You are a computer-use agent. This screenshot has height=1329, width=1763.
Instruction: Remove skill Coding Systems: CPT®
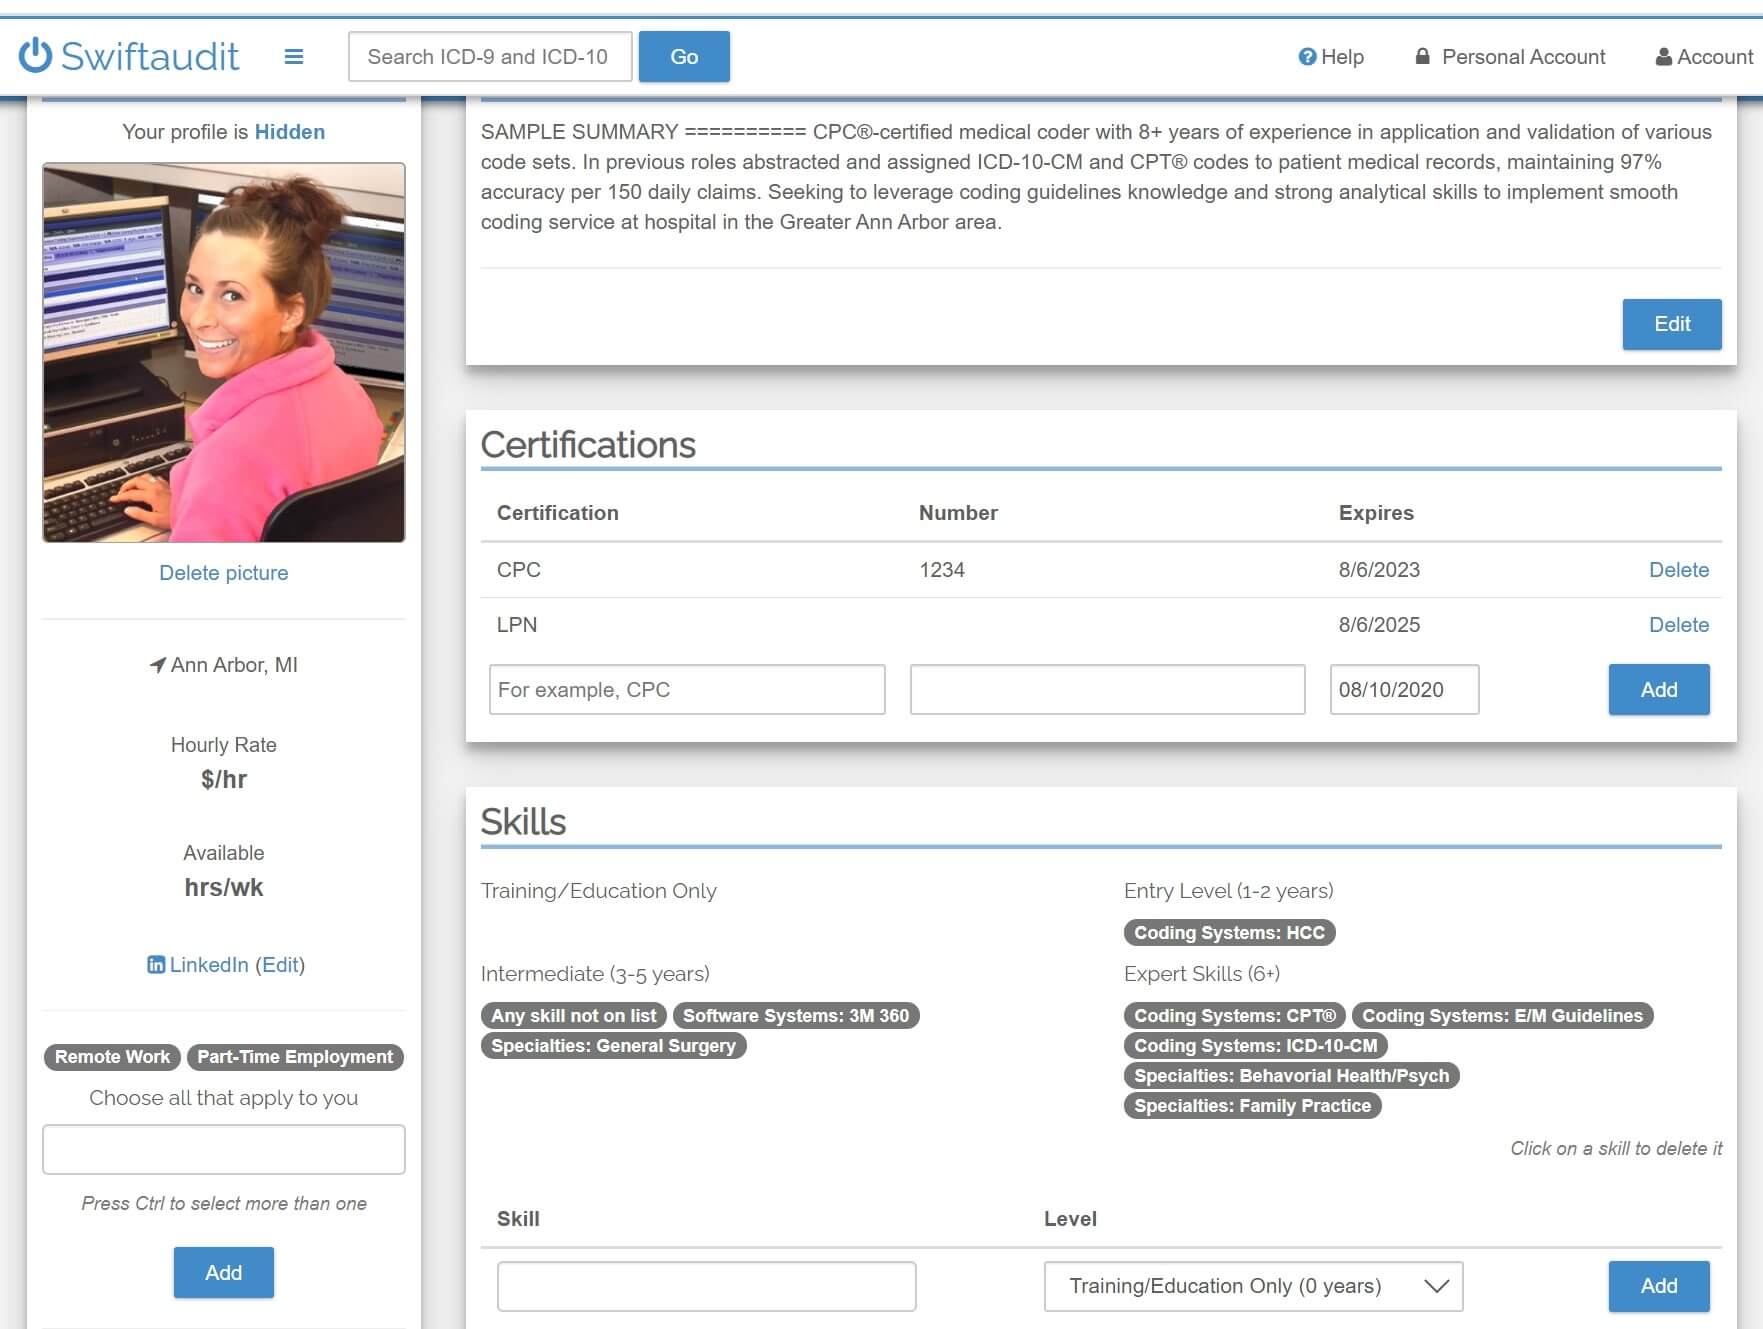(1235, 1016)
